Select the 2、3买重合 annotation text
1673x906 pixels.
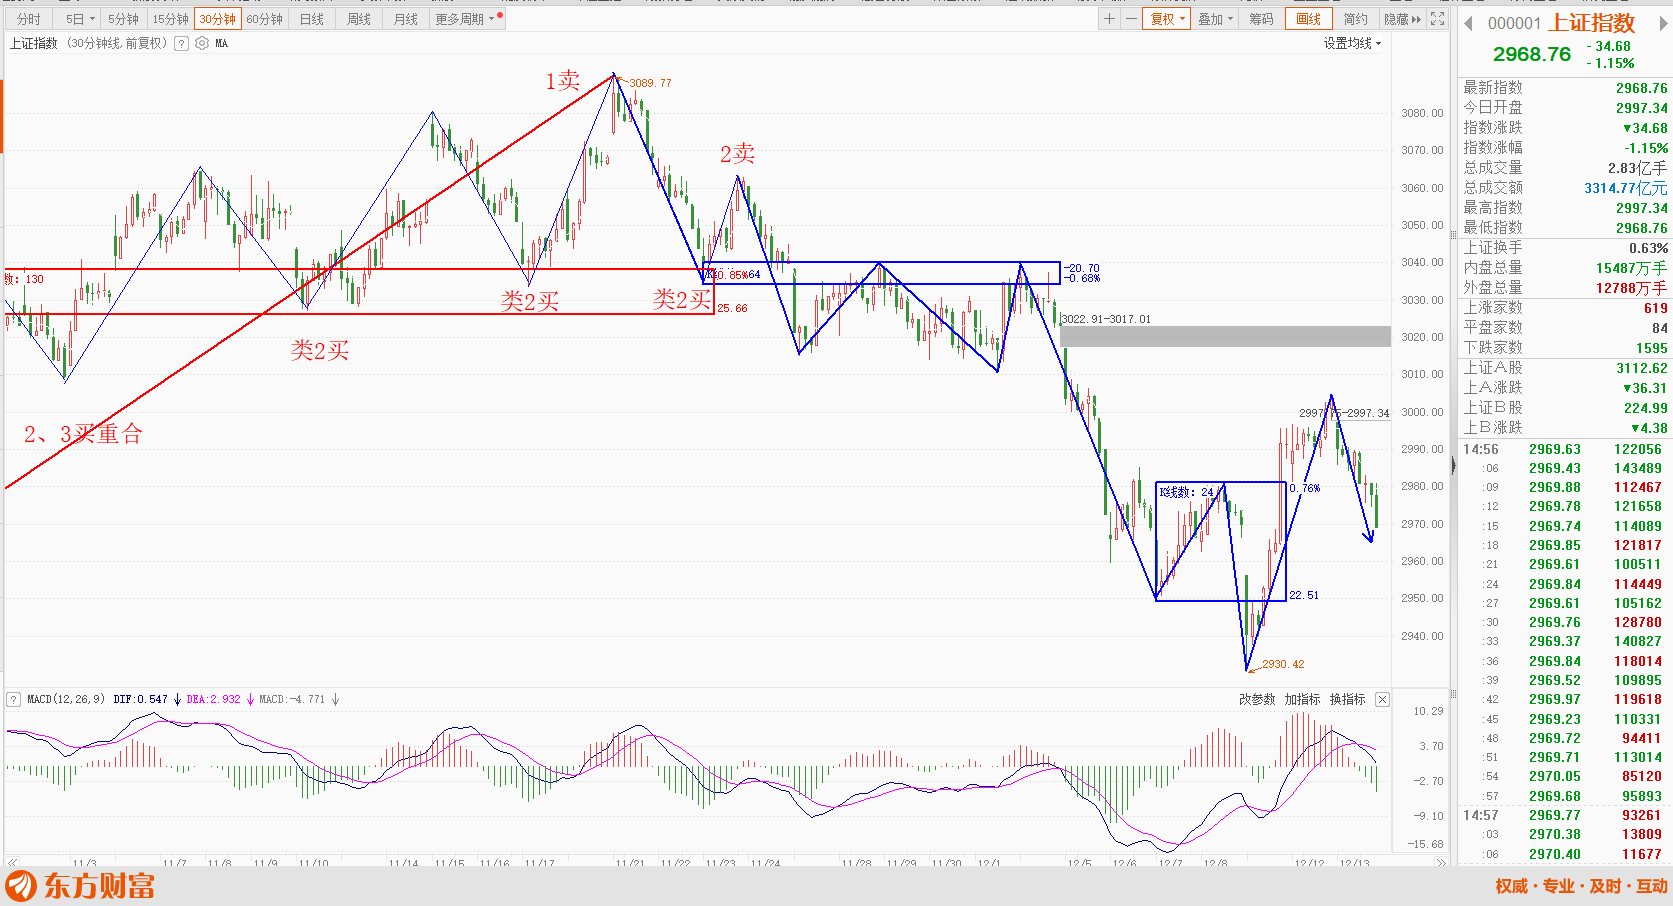point(83,434)
